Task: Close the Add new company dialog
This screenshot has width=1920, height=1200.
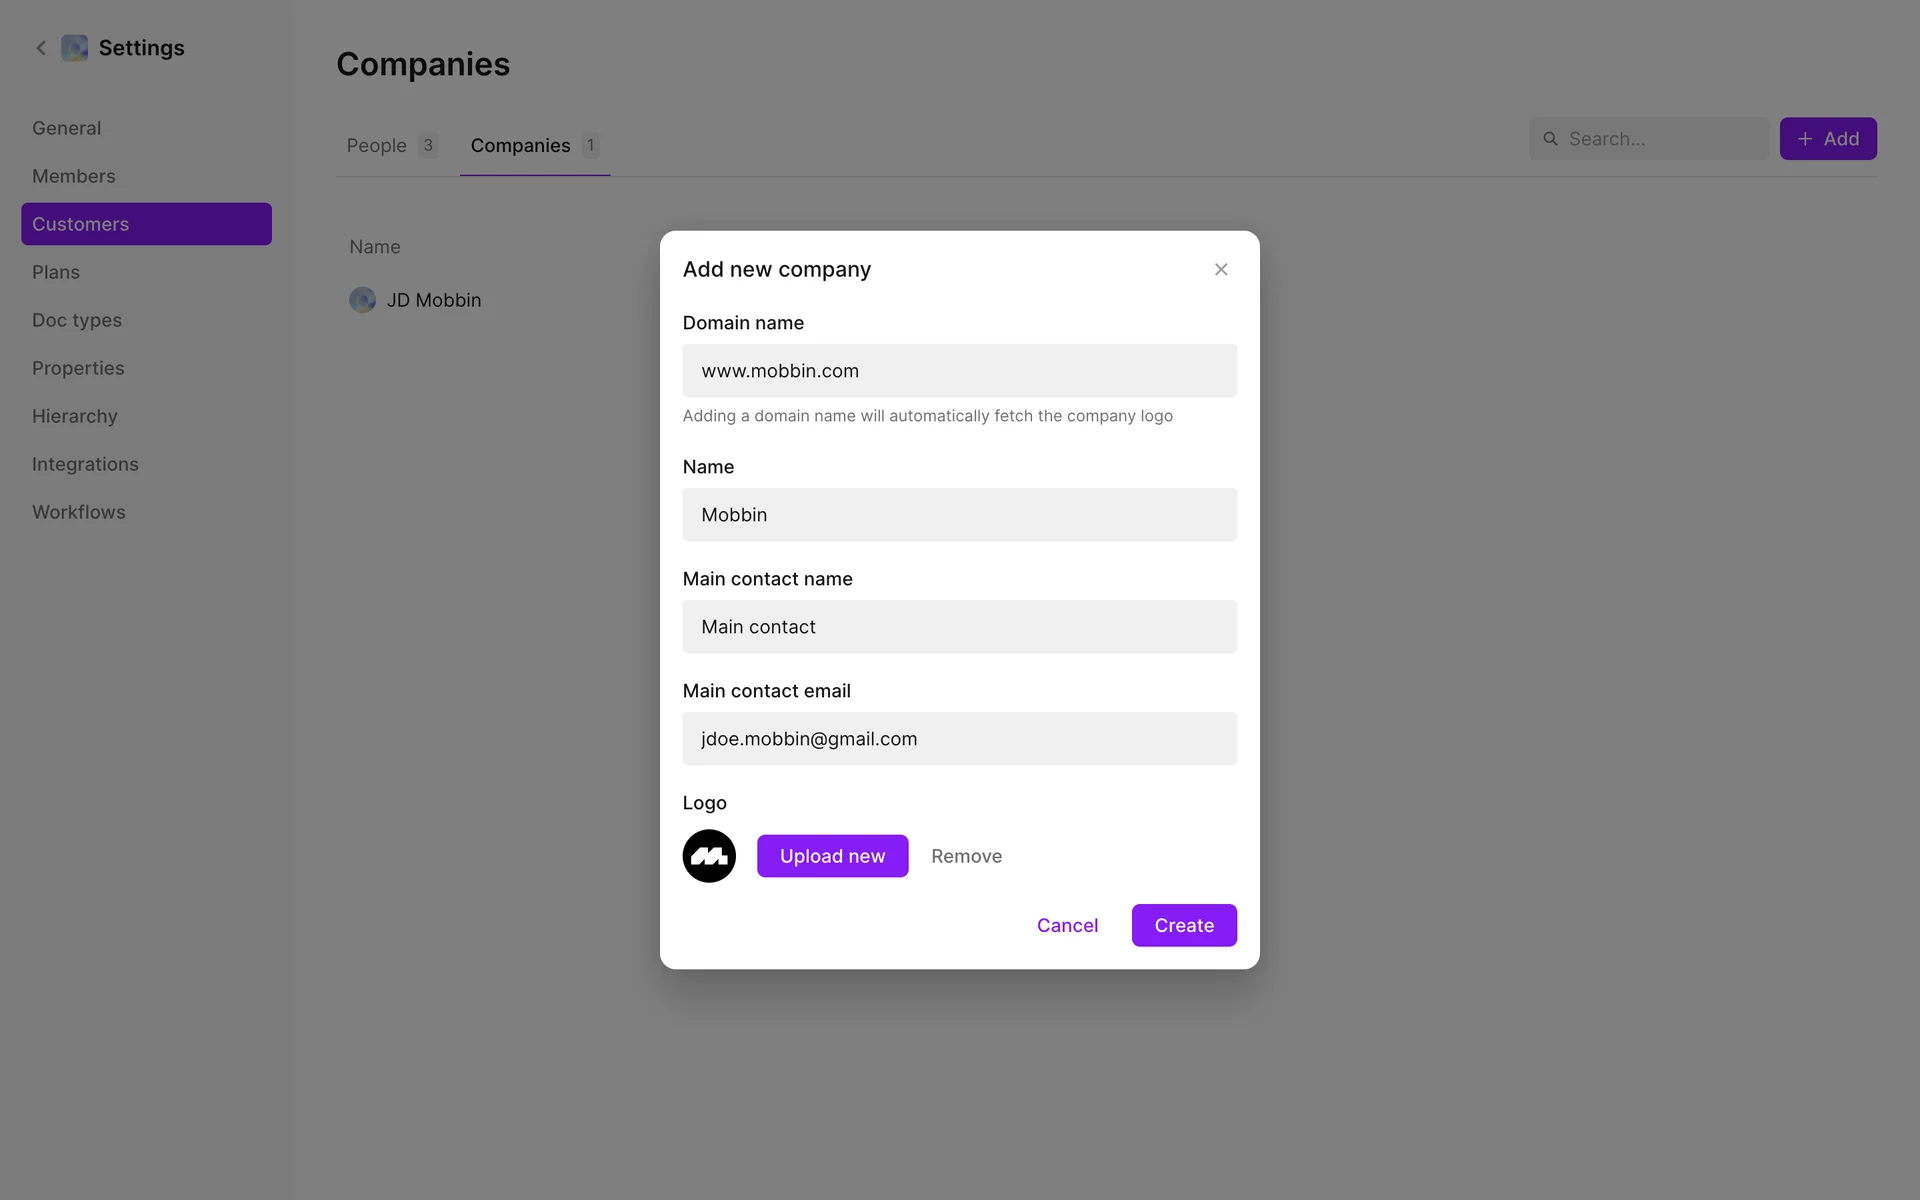Action: pos(1221,270)
